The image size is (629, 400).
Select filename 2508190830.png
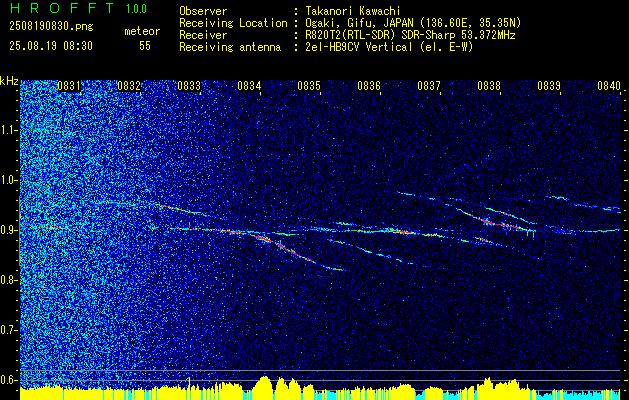51,27
